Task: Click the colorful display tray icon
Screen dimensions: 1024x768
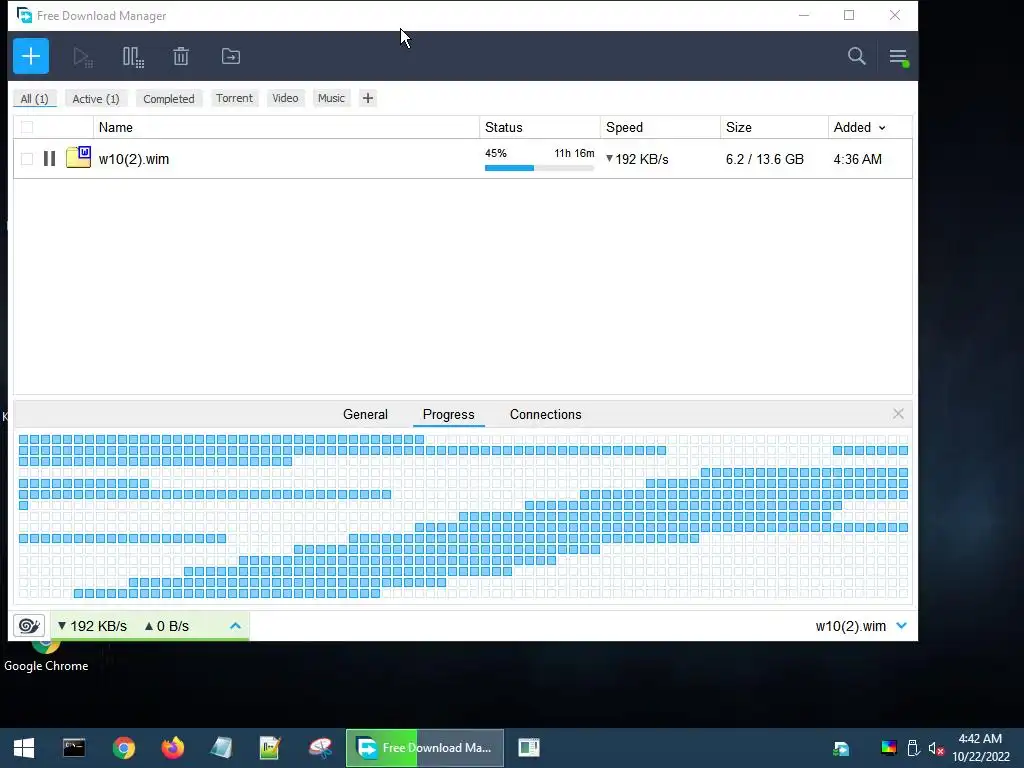Action: (889, 748)
